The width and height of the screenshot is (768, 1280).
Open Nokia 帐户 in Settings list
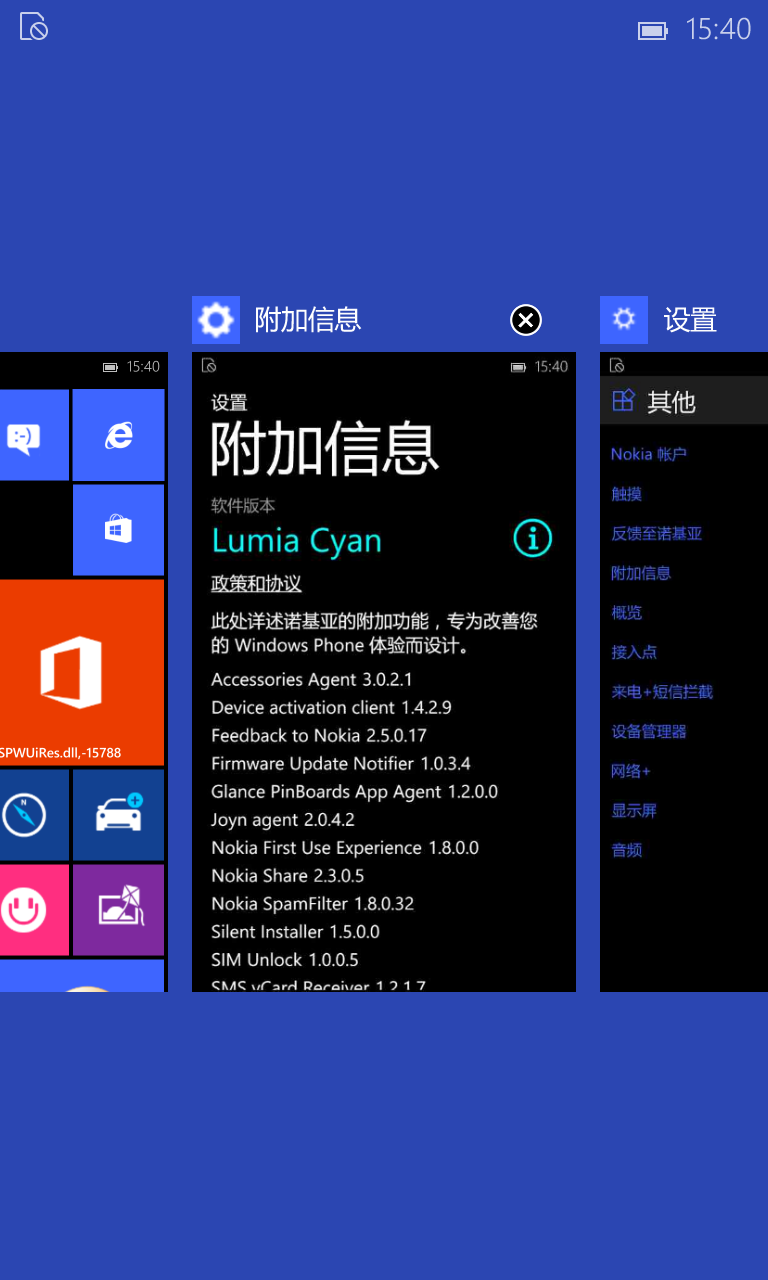point(649,454)
